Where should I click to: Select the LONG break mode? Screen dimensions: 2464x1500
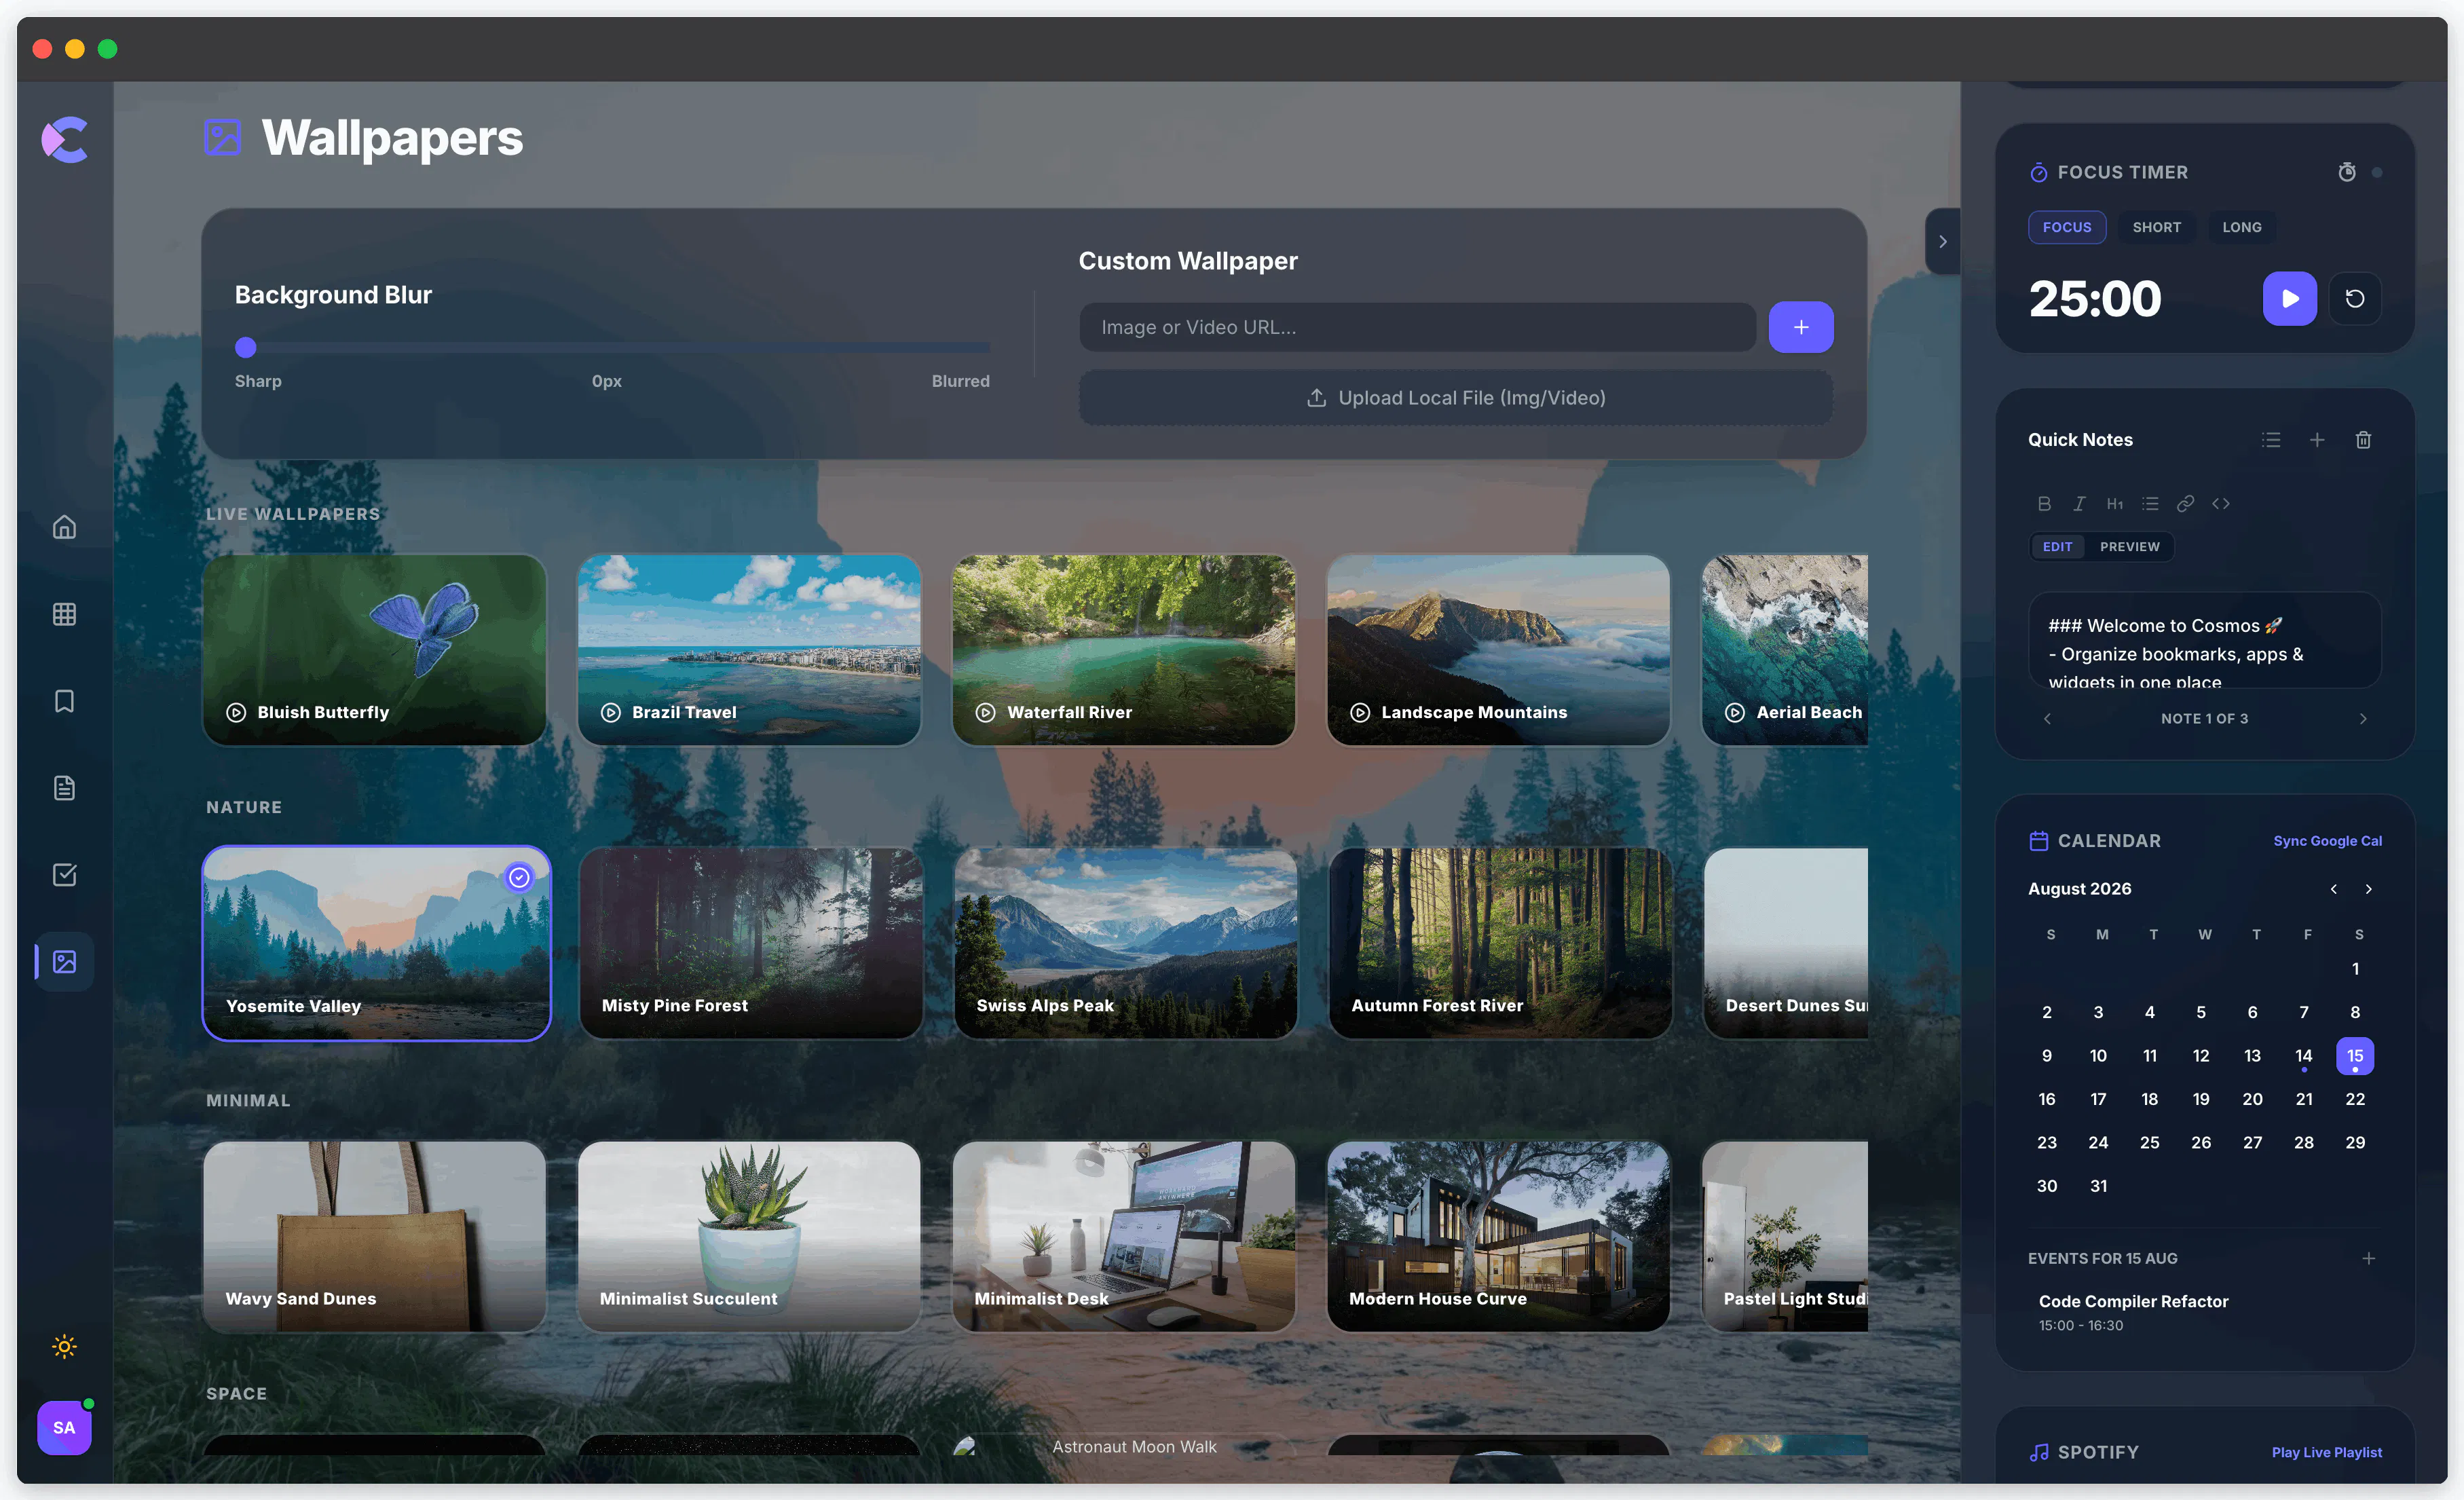pos(2242,227)
